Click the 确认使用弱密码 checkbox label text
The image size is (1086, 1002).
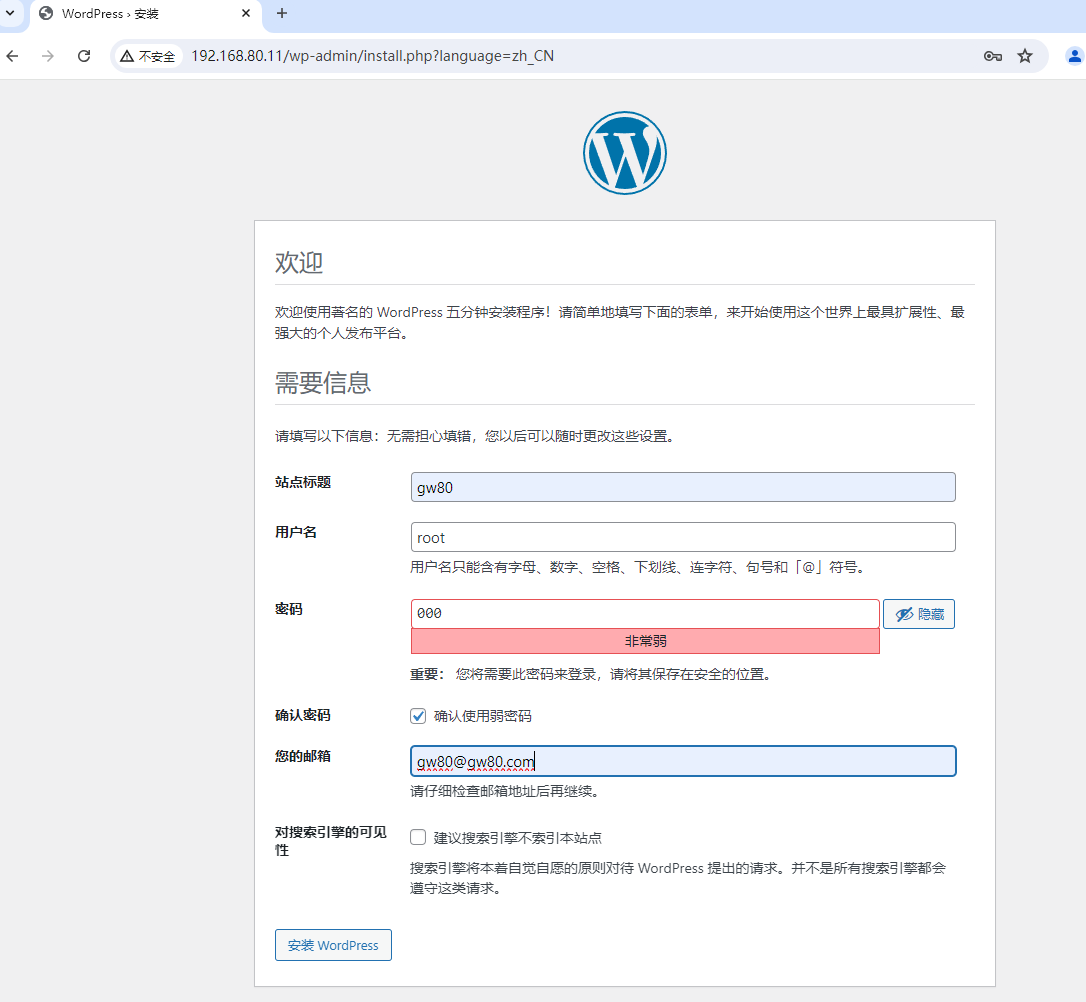(483, 716)
